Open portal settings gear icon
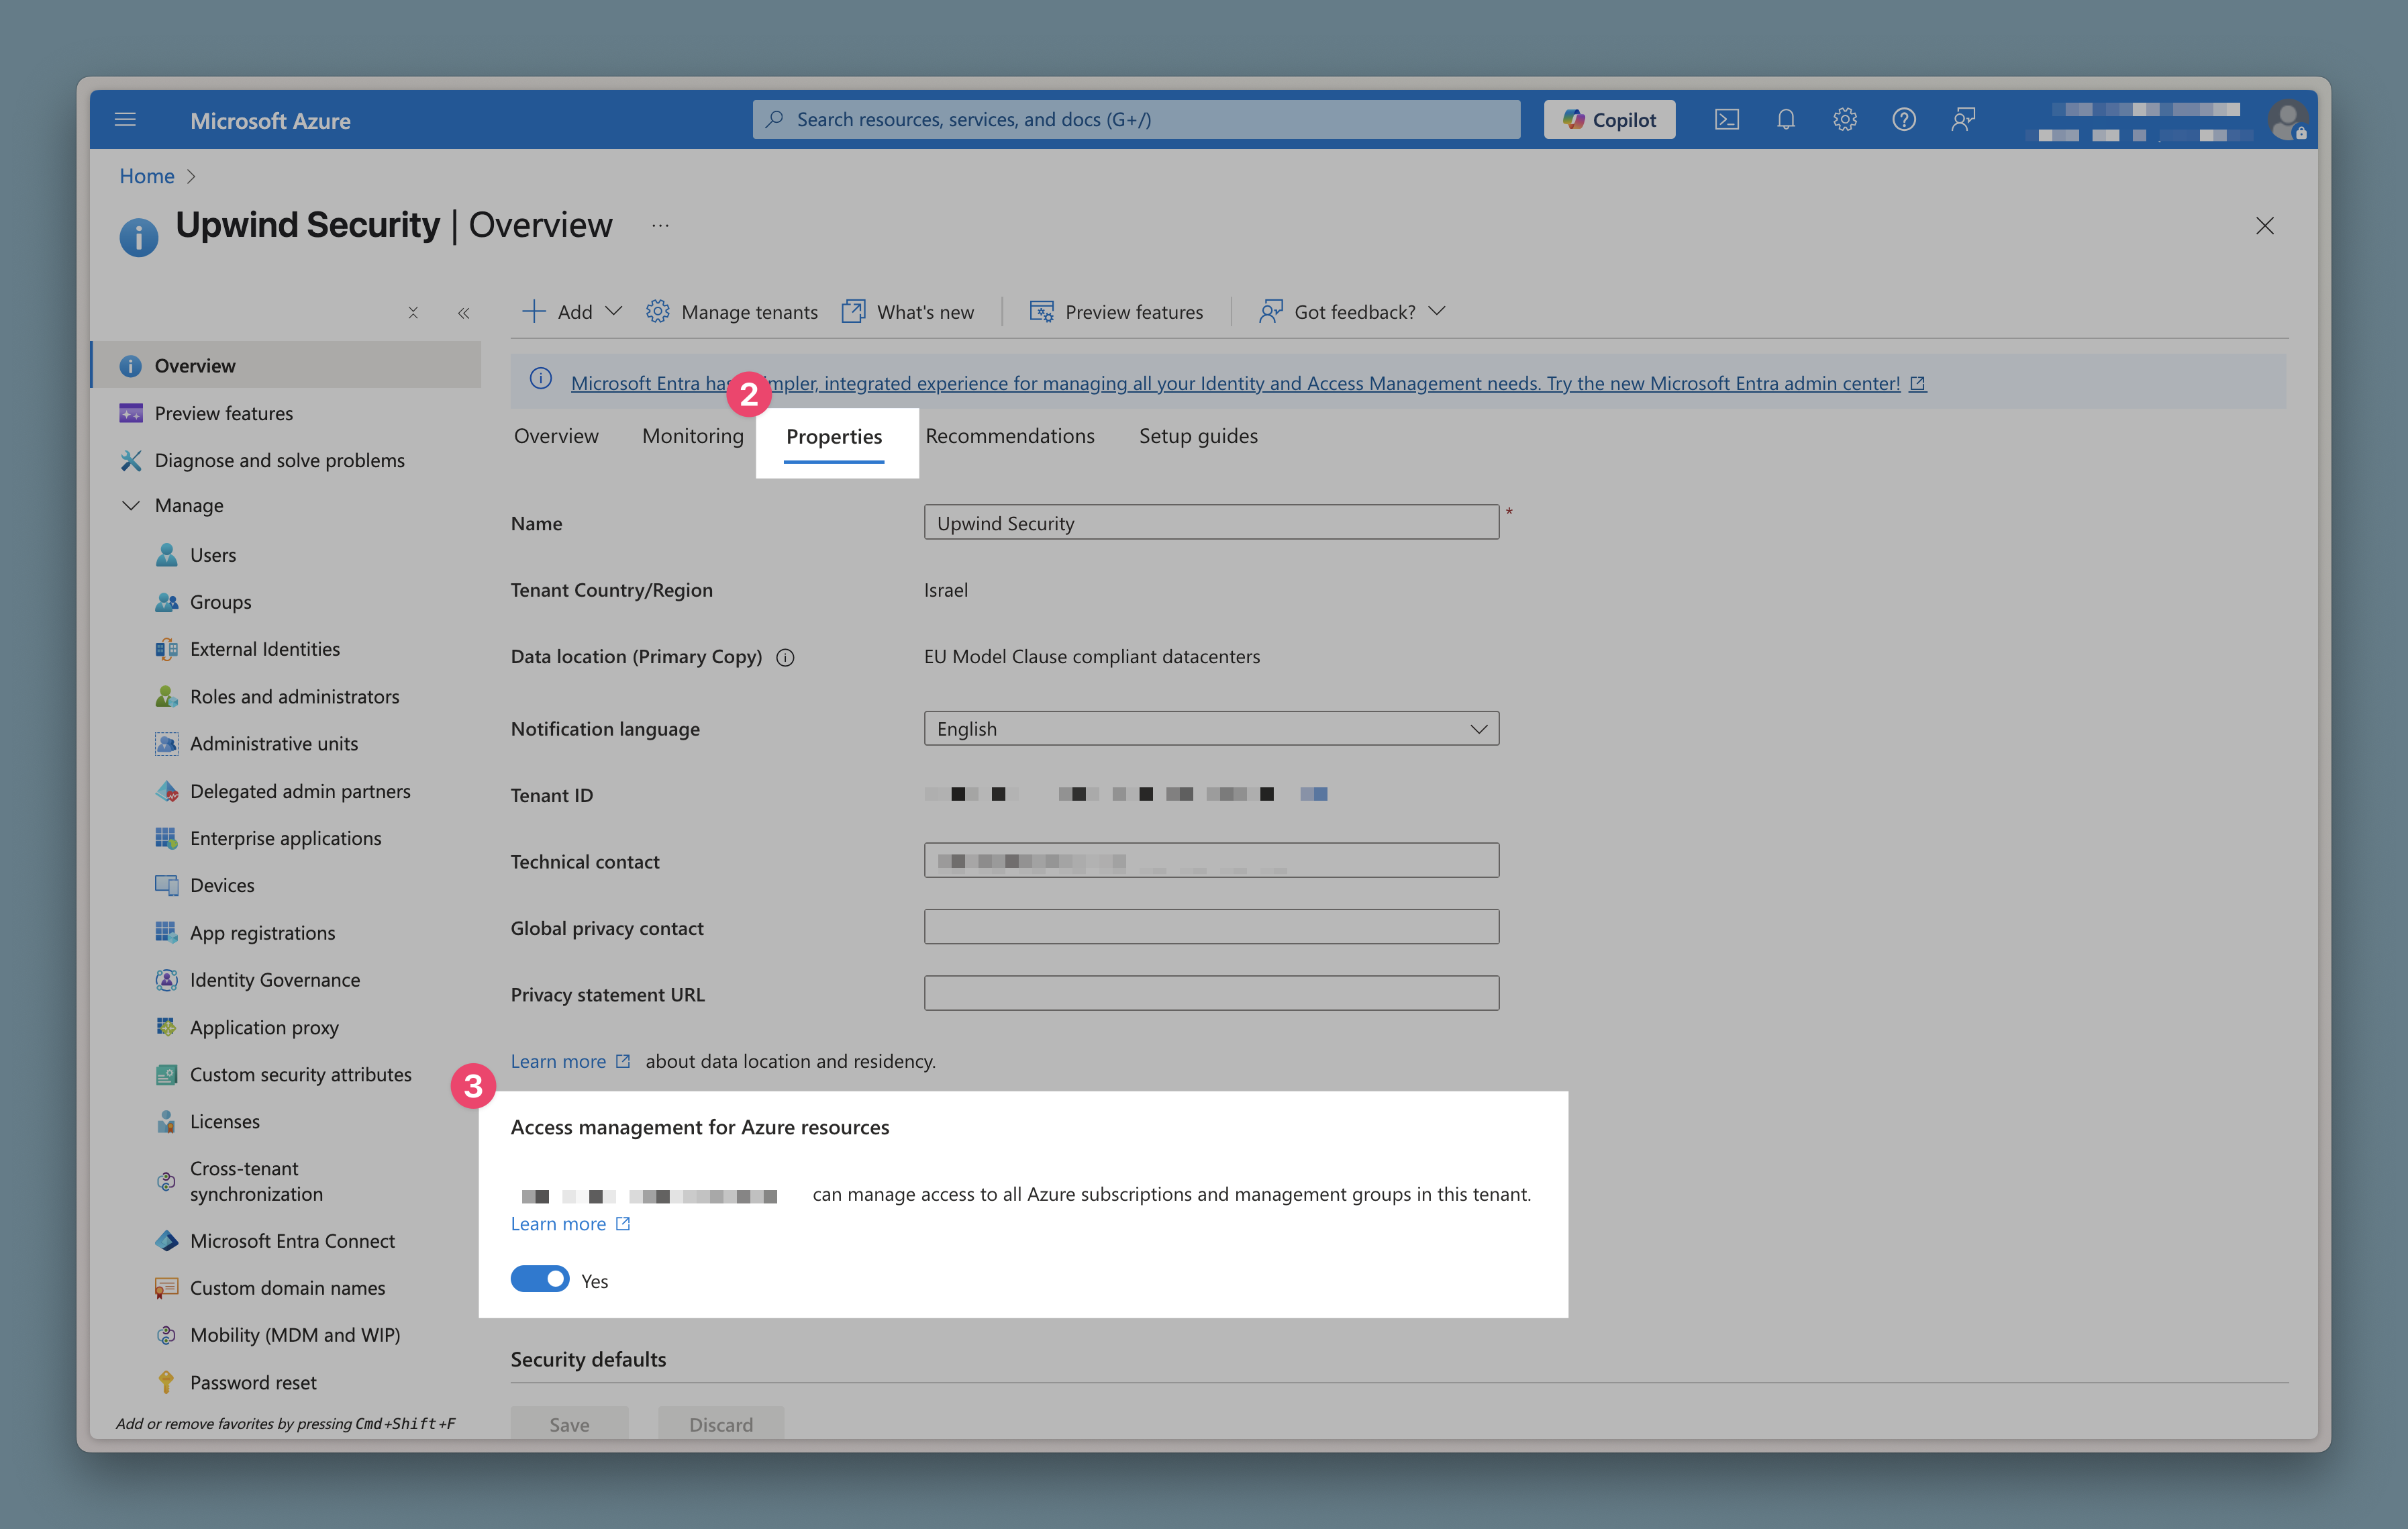Viewport: 2408px width, 1529px height. 1844,120
